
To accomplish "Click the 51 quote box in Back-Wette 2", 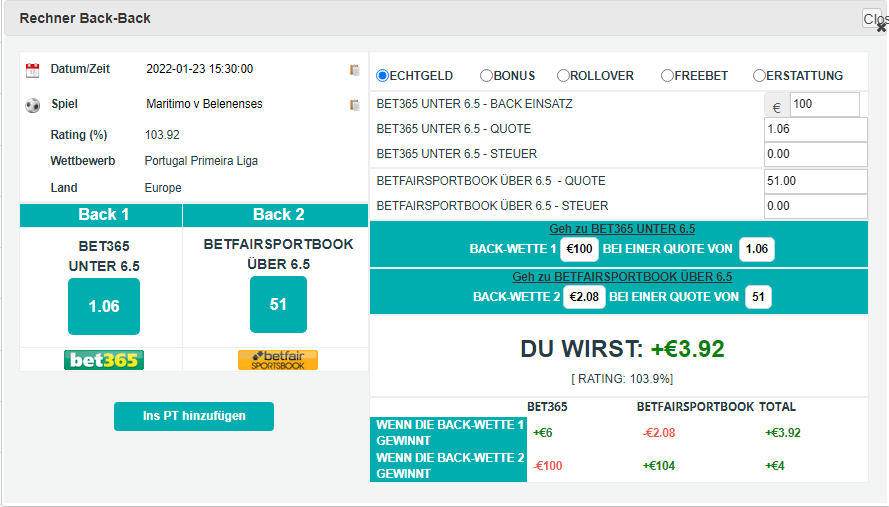I will tap(759, 297).
